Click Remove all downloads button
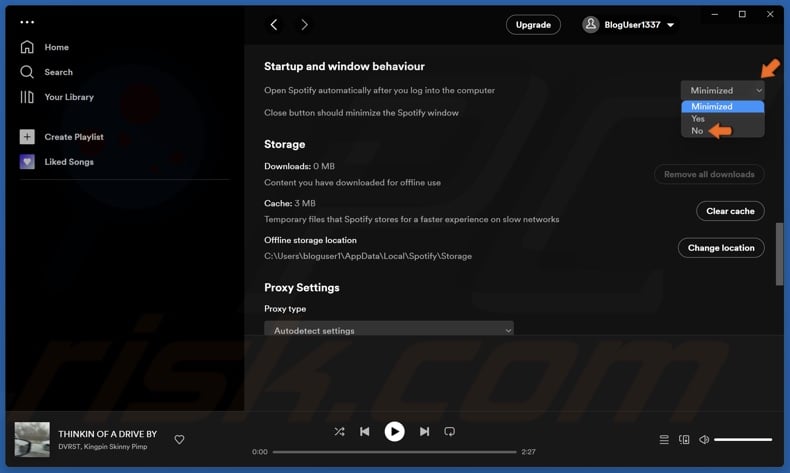The width and height of the screenshot is (790, 473). click(709, 174)
